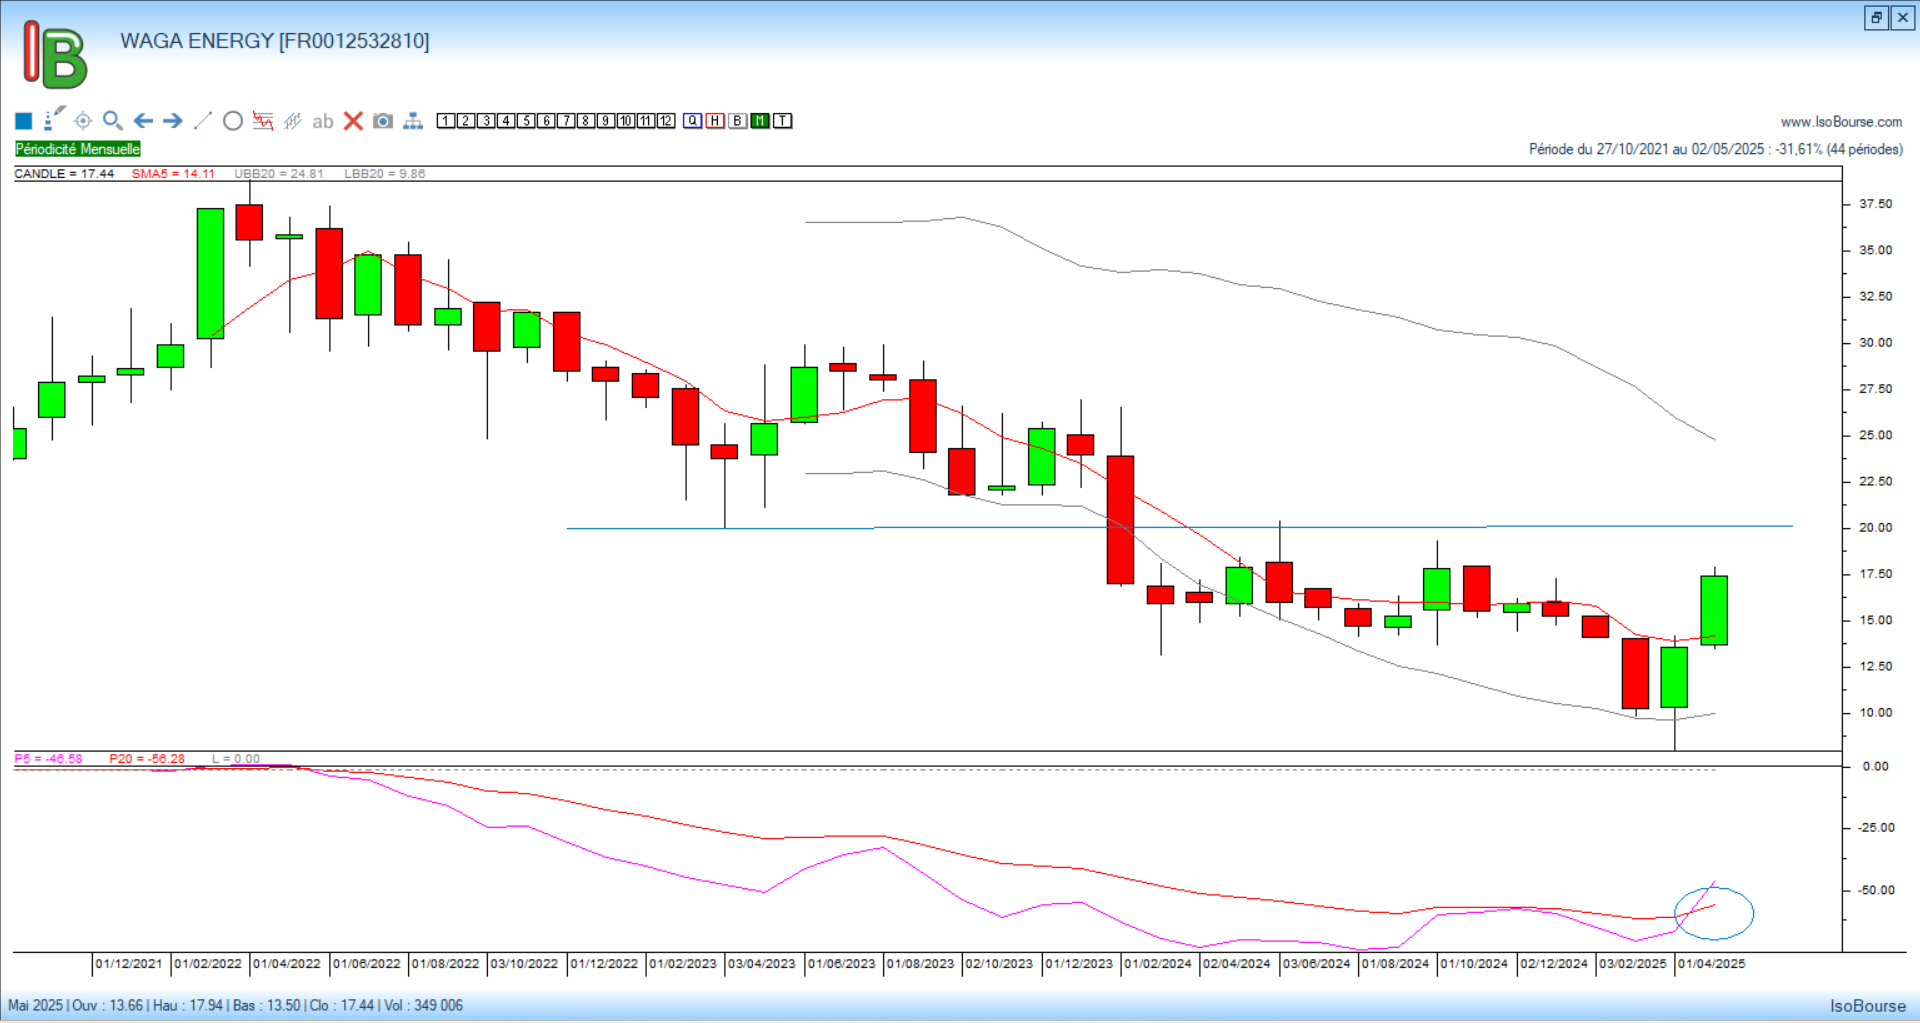Select period button 7
This screenshot has height=1023, width=1920.
[x=566, y=121]
